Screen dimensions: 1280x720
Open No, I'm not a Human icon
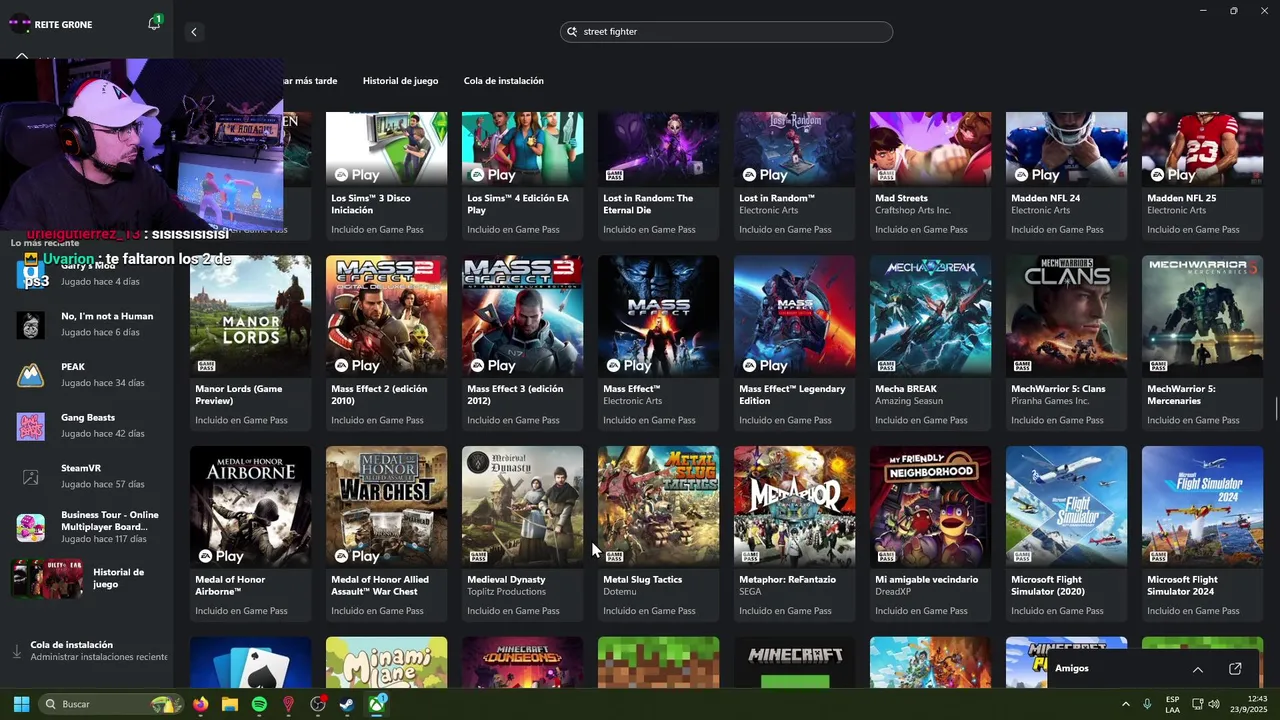31,325
